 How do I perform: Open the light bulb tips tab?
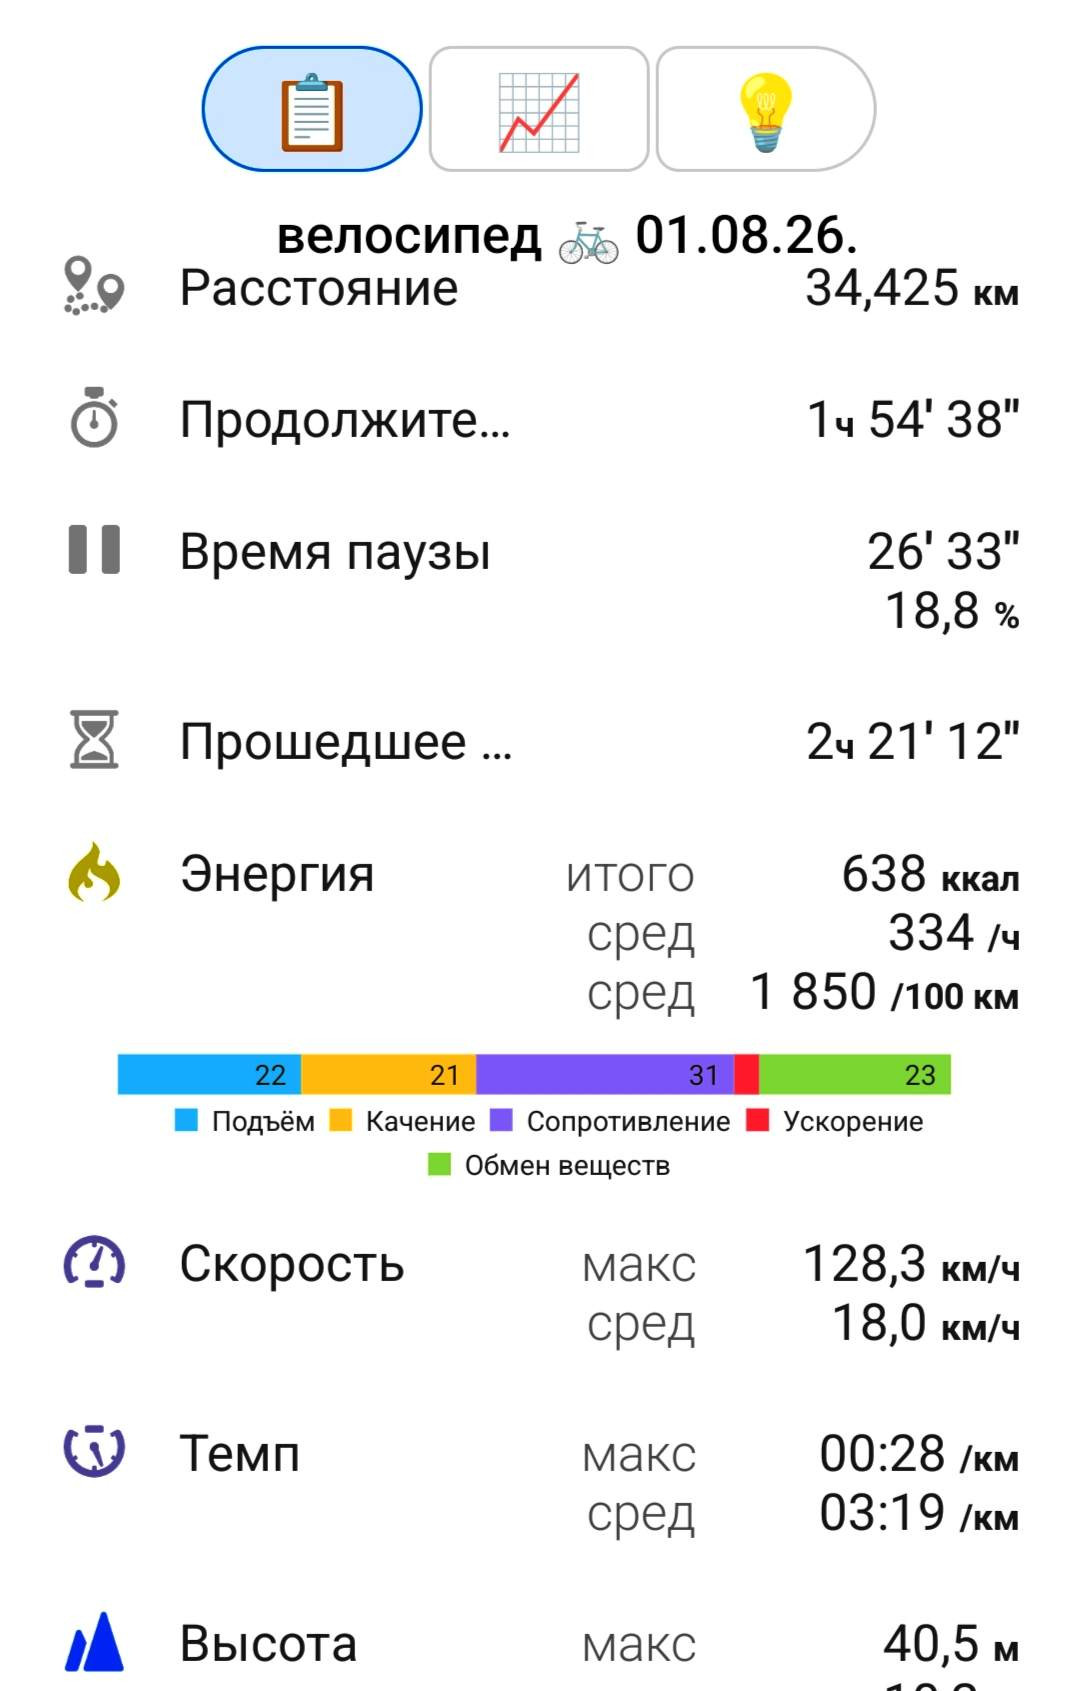pyautogui.click(x=766, y=109)
